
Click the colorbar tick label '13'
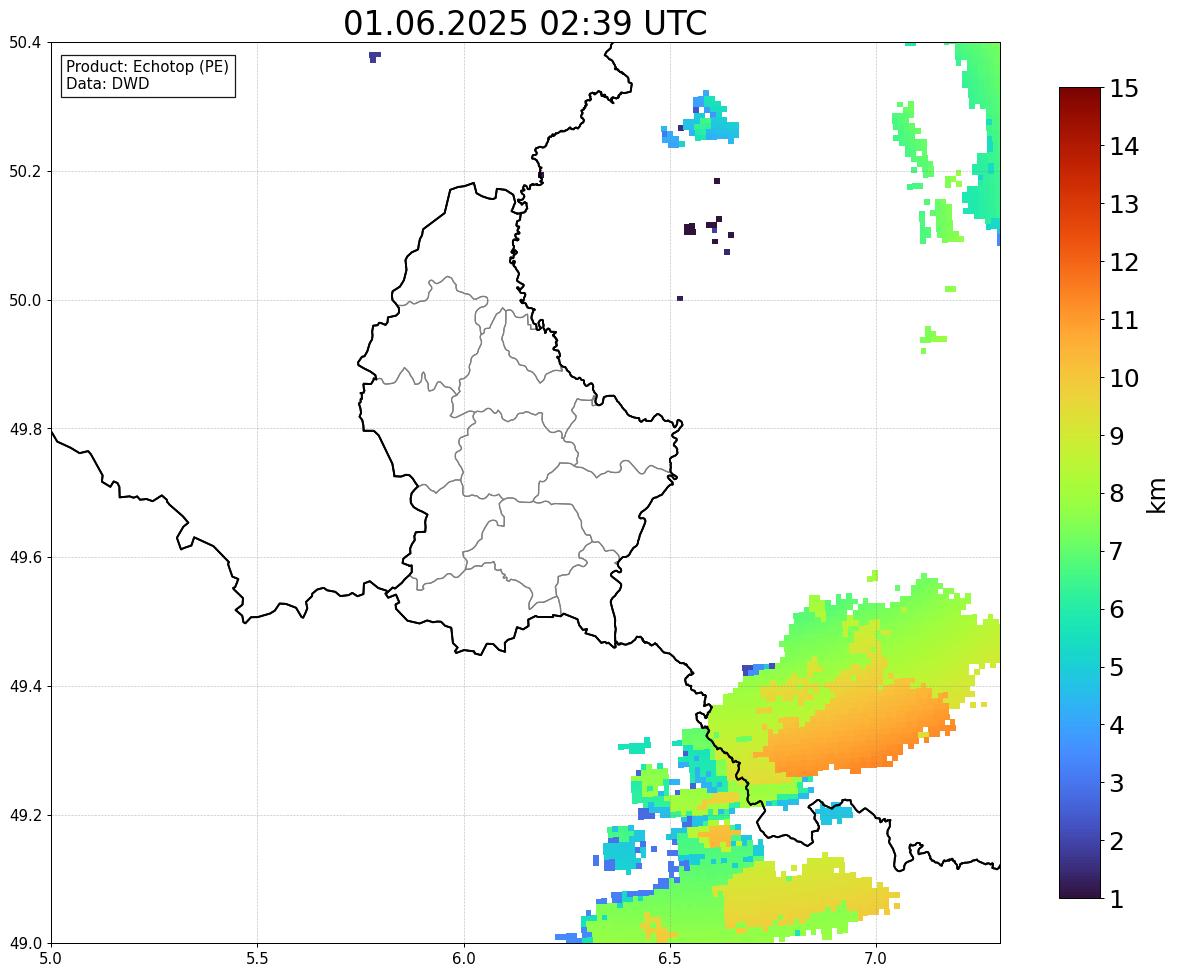(1124, 204)
